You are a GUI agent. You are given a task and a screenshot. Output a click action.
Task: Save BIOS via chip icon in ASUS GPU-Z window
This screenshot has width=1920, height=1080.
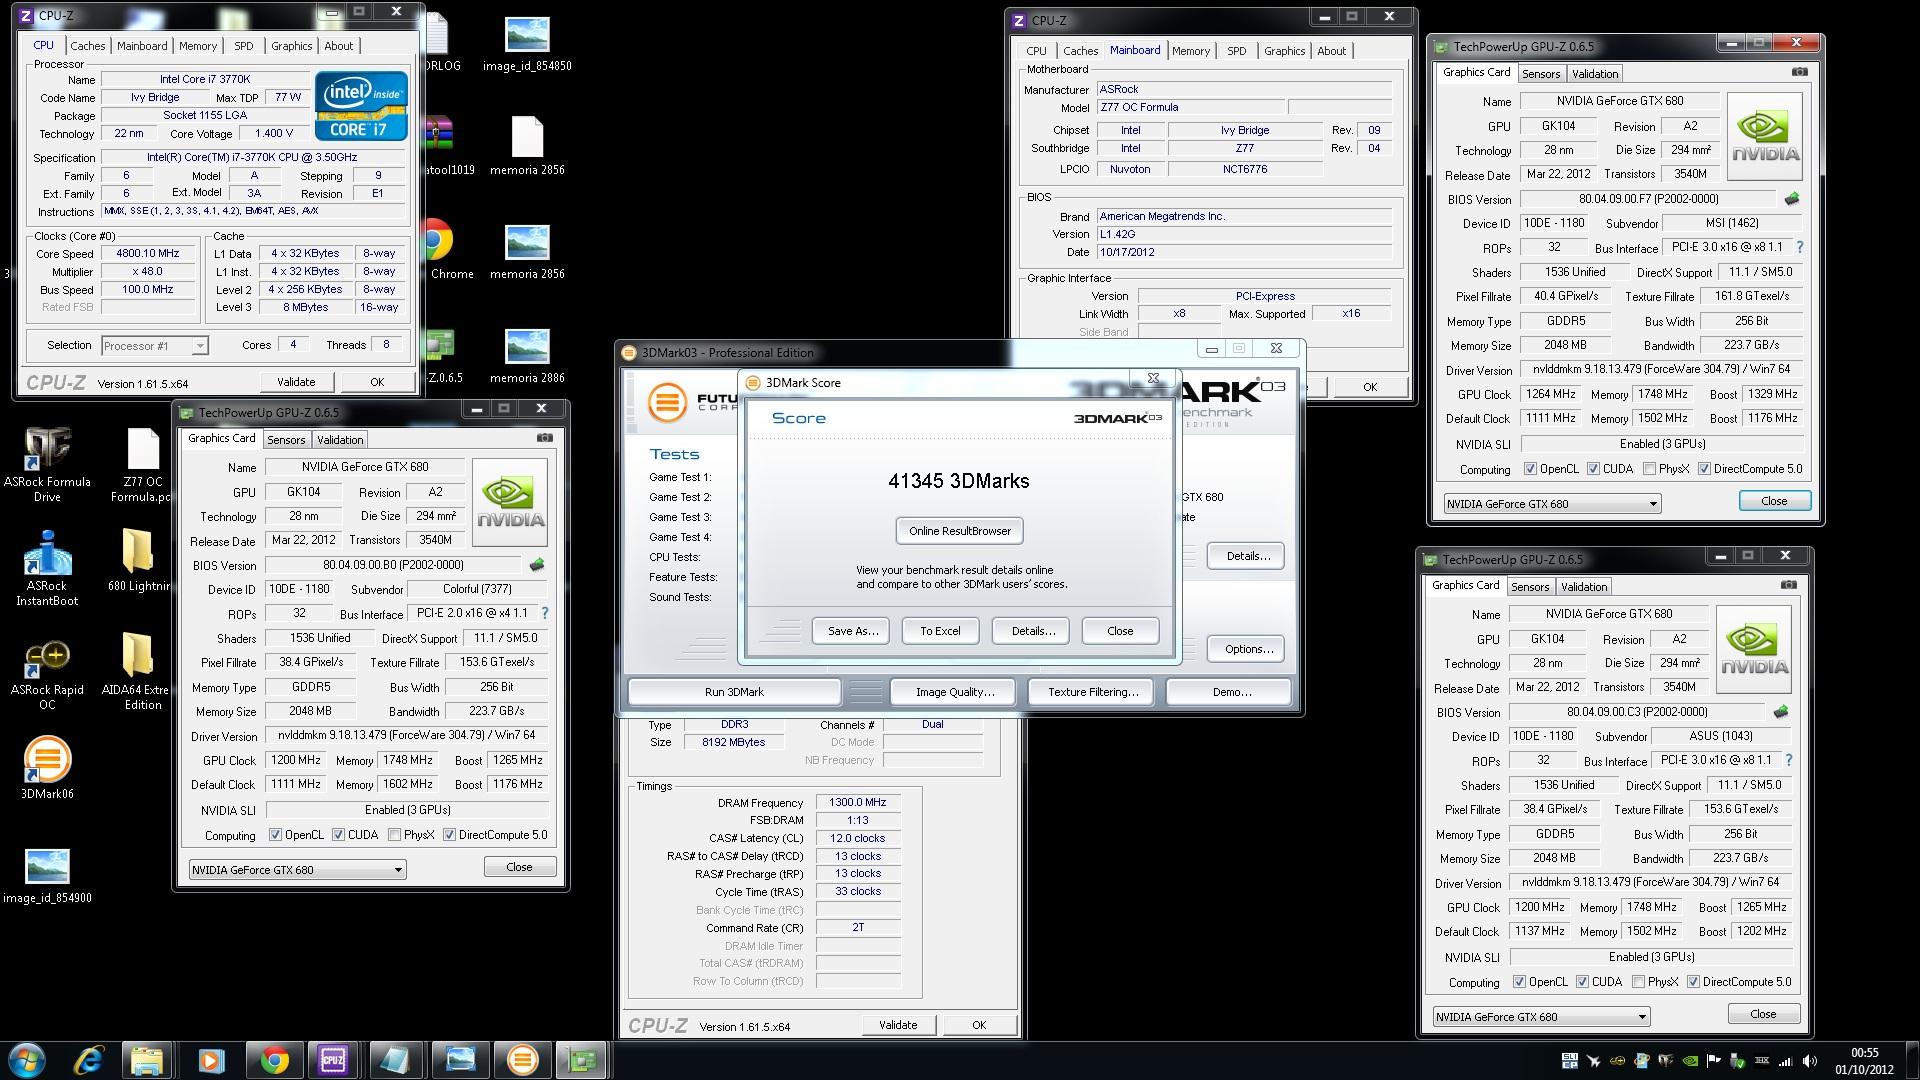coord(1780,712)
